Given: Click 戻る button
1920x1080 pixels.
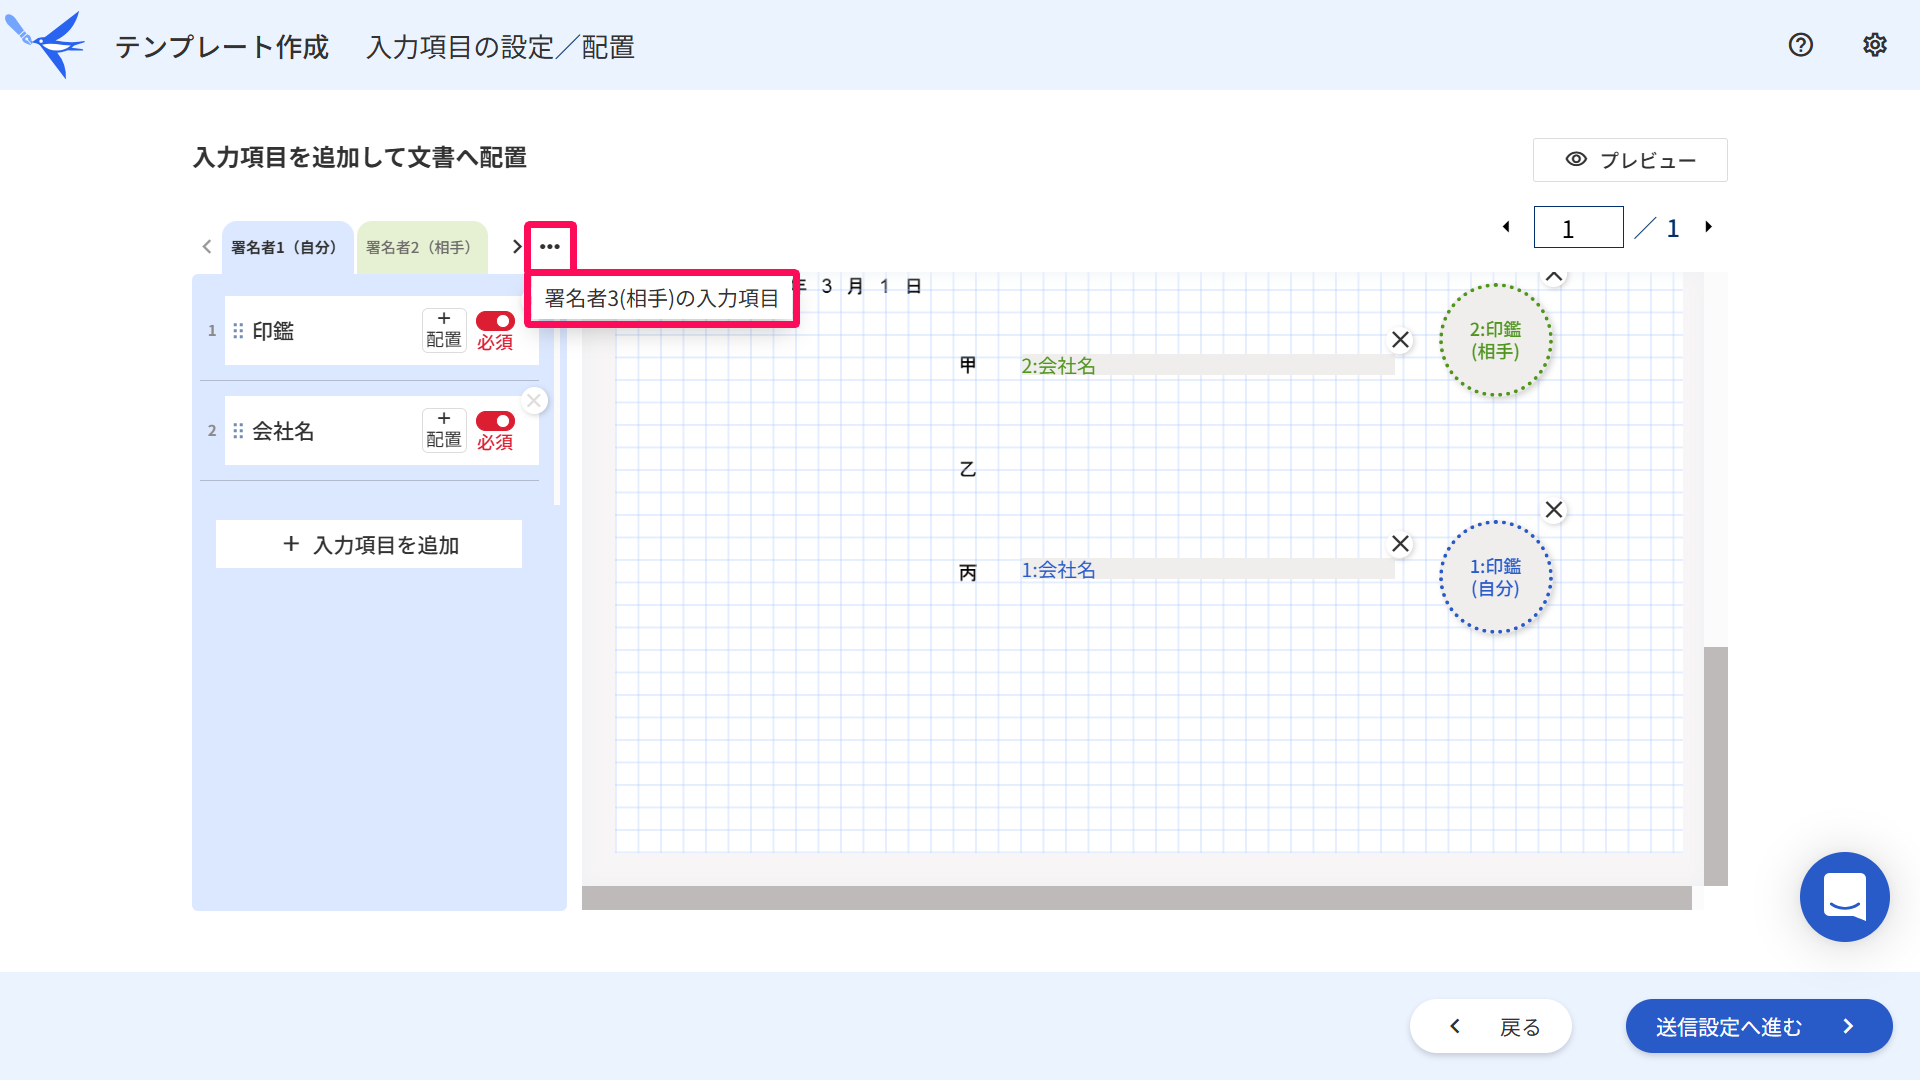Looking at the screenshot, I should 1491,1026.
